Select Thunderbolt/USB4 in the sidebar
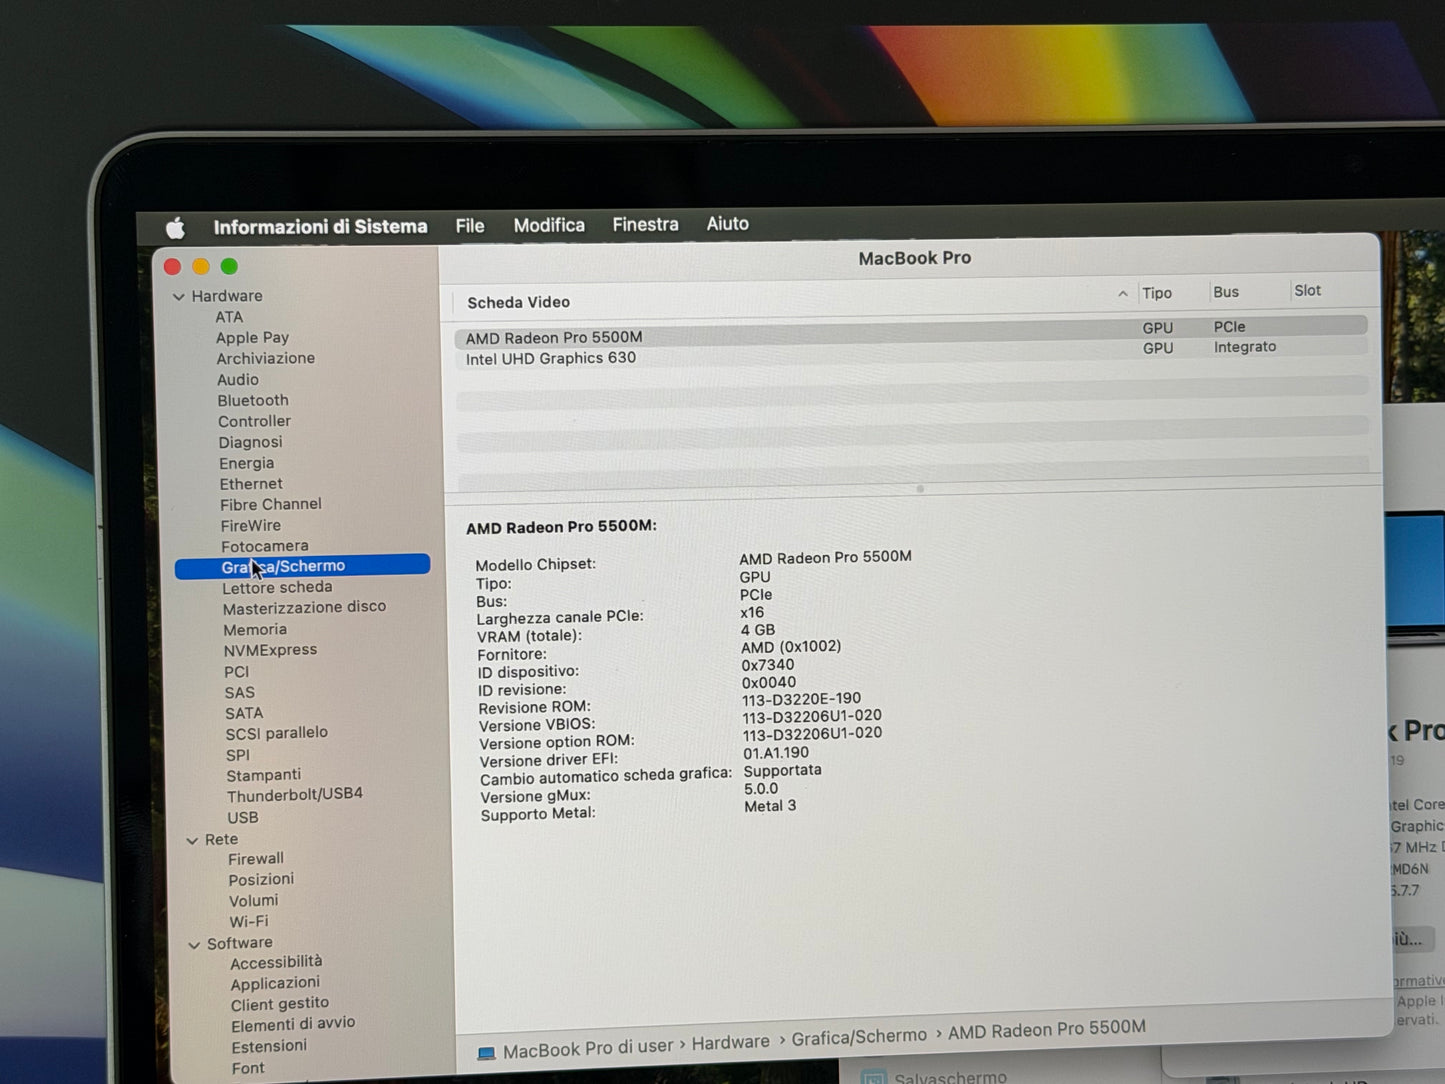Screen dimensions: 1445x1084 click(x=294, y=795)
